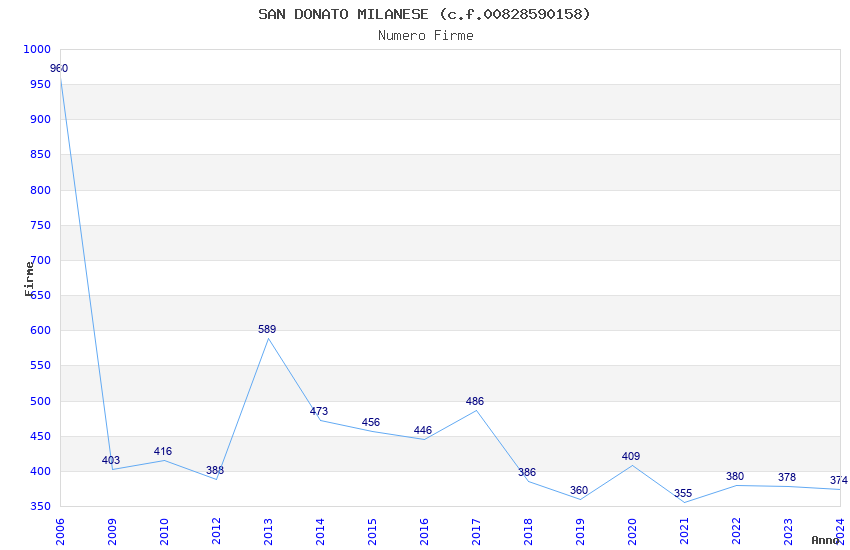This screenshot has height=550, width=850.
Task: Click the 400 y-axis tick label
Action: click(x=40, y=471)
